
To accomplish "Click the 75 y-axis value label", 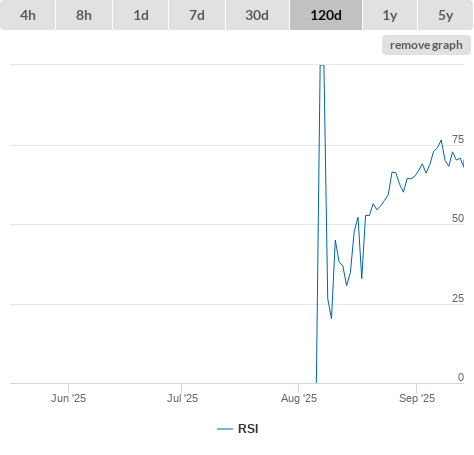I will pos(458,139).
